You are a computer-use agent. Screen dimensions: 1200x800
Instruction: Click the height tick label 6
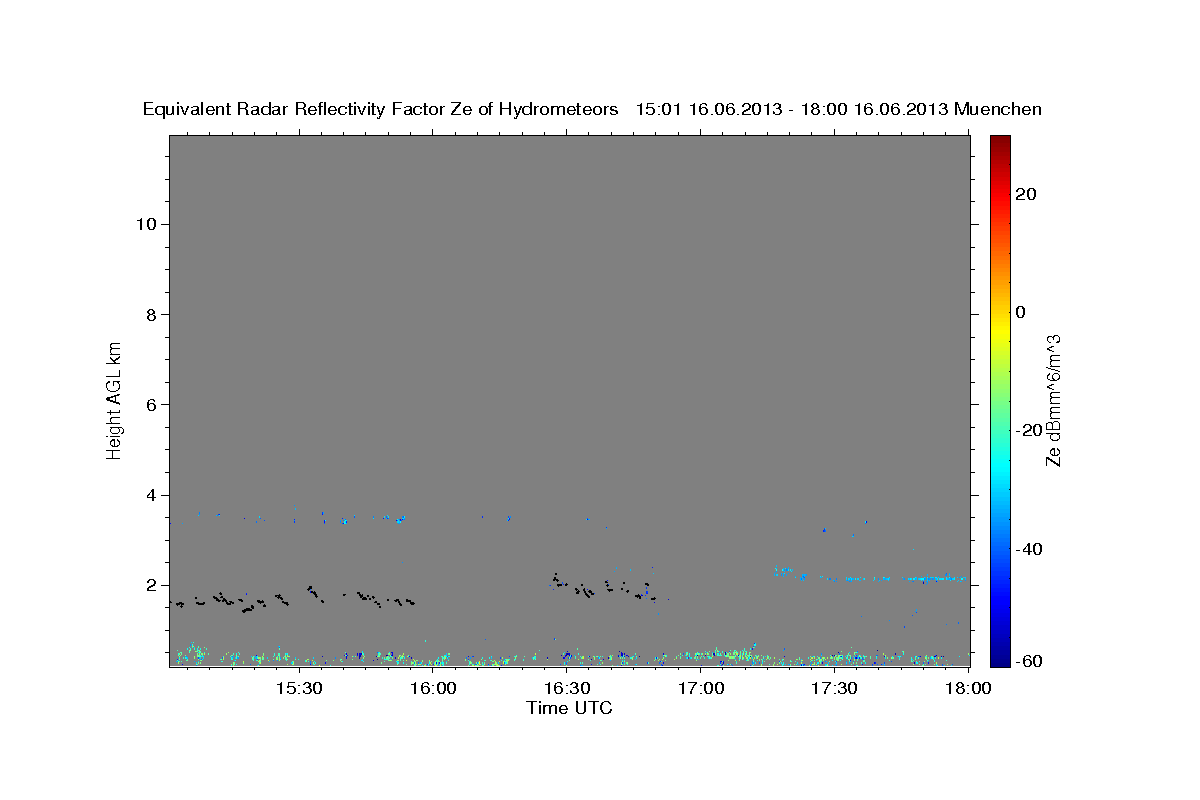152,404
